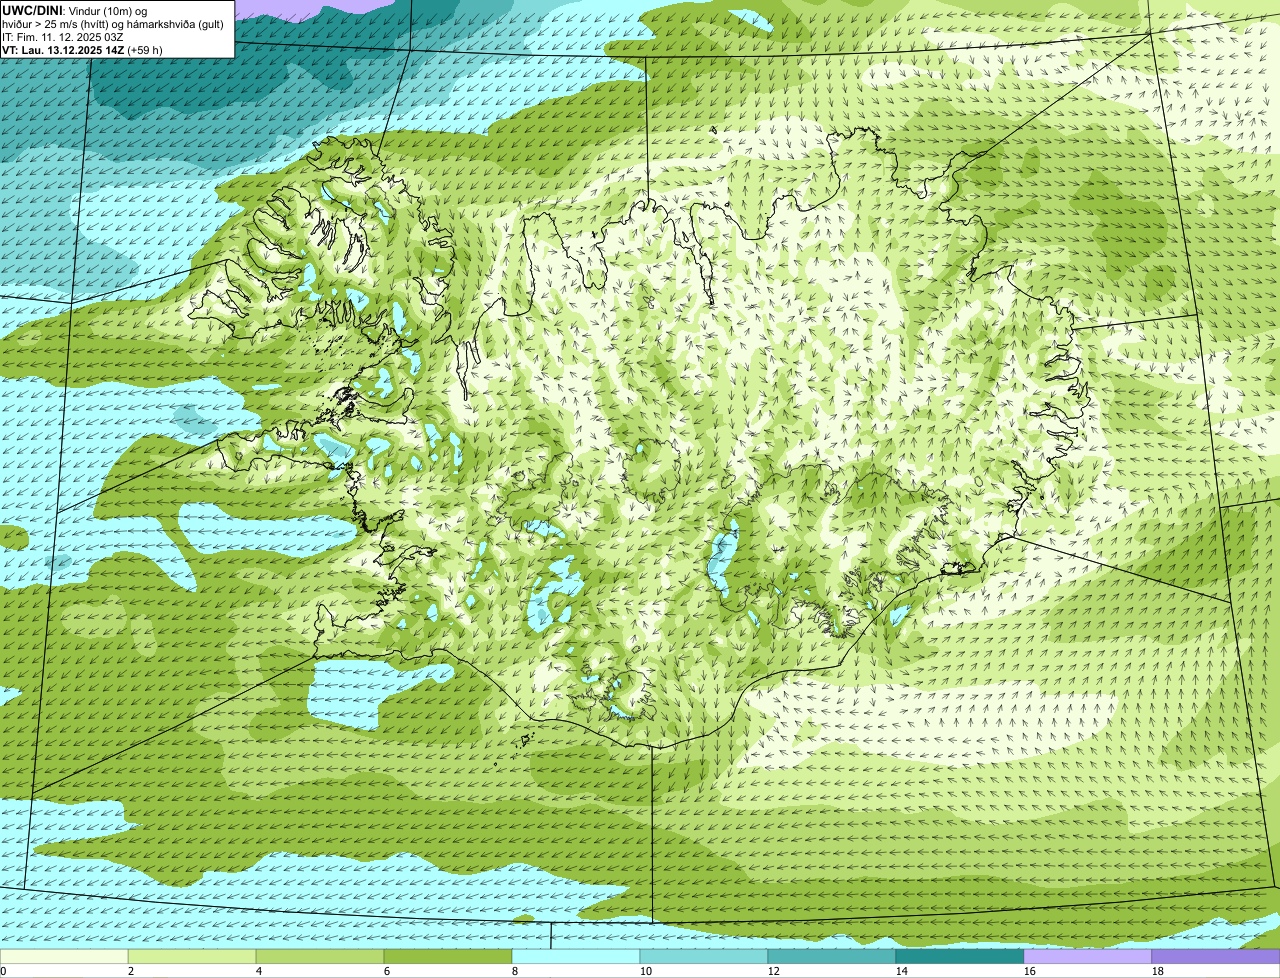
Task: Click the "IT: Fim. 11. 12. 2025 03Z" line
Action: [63, 38]
